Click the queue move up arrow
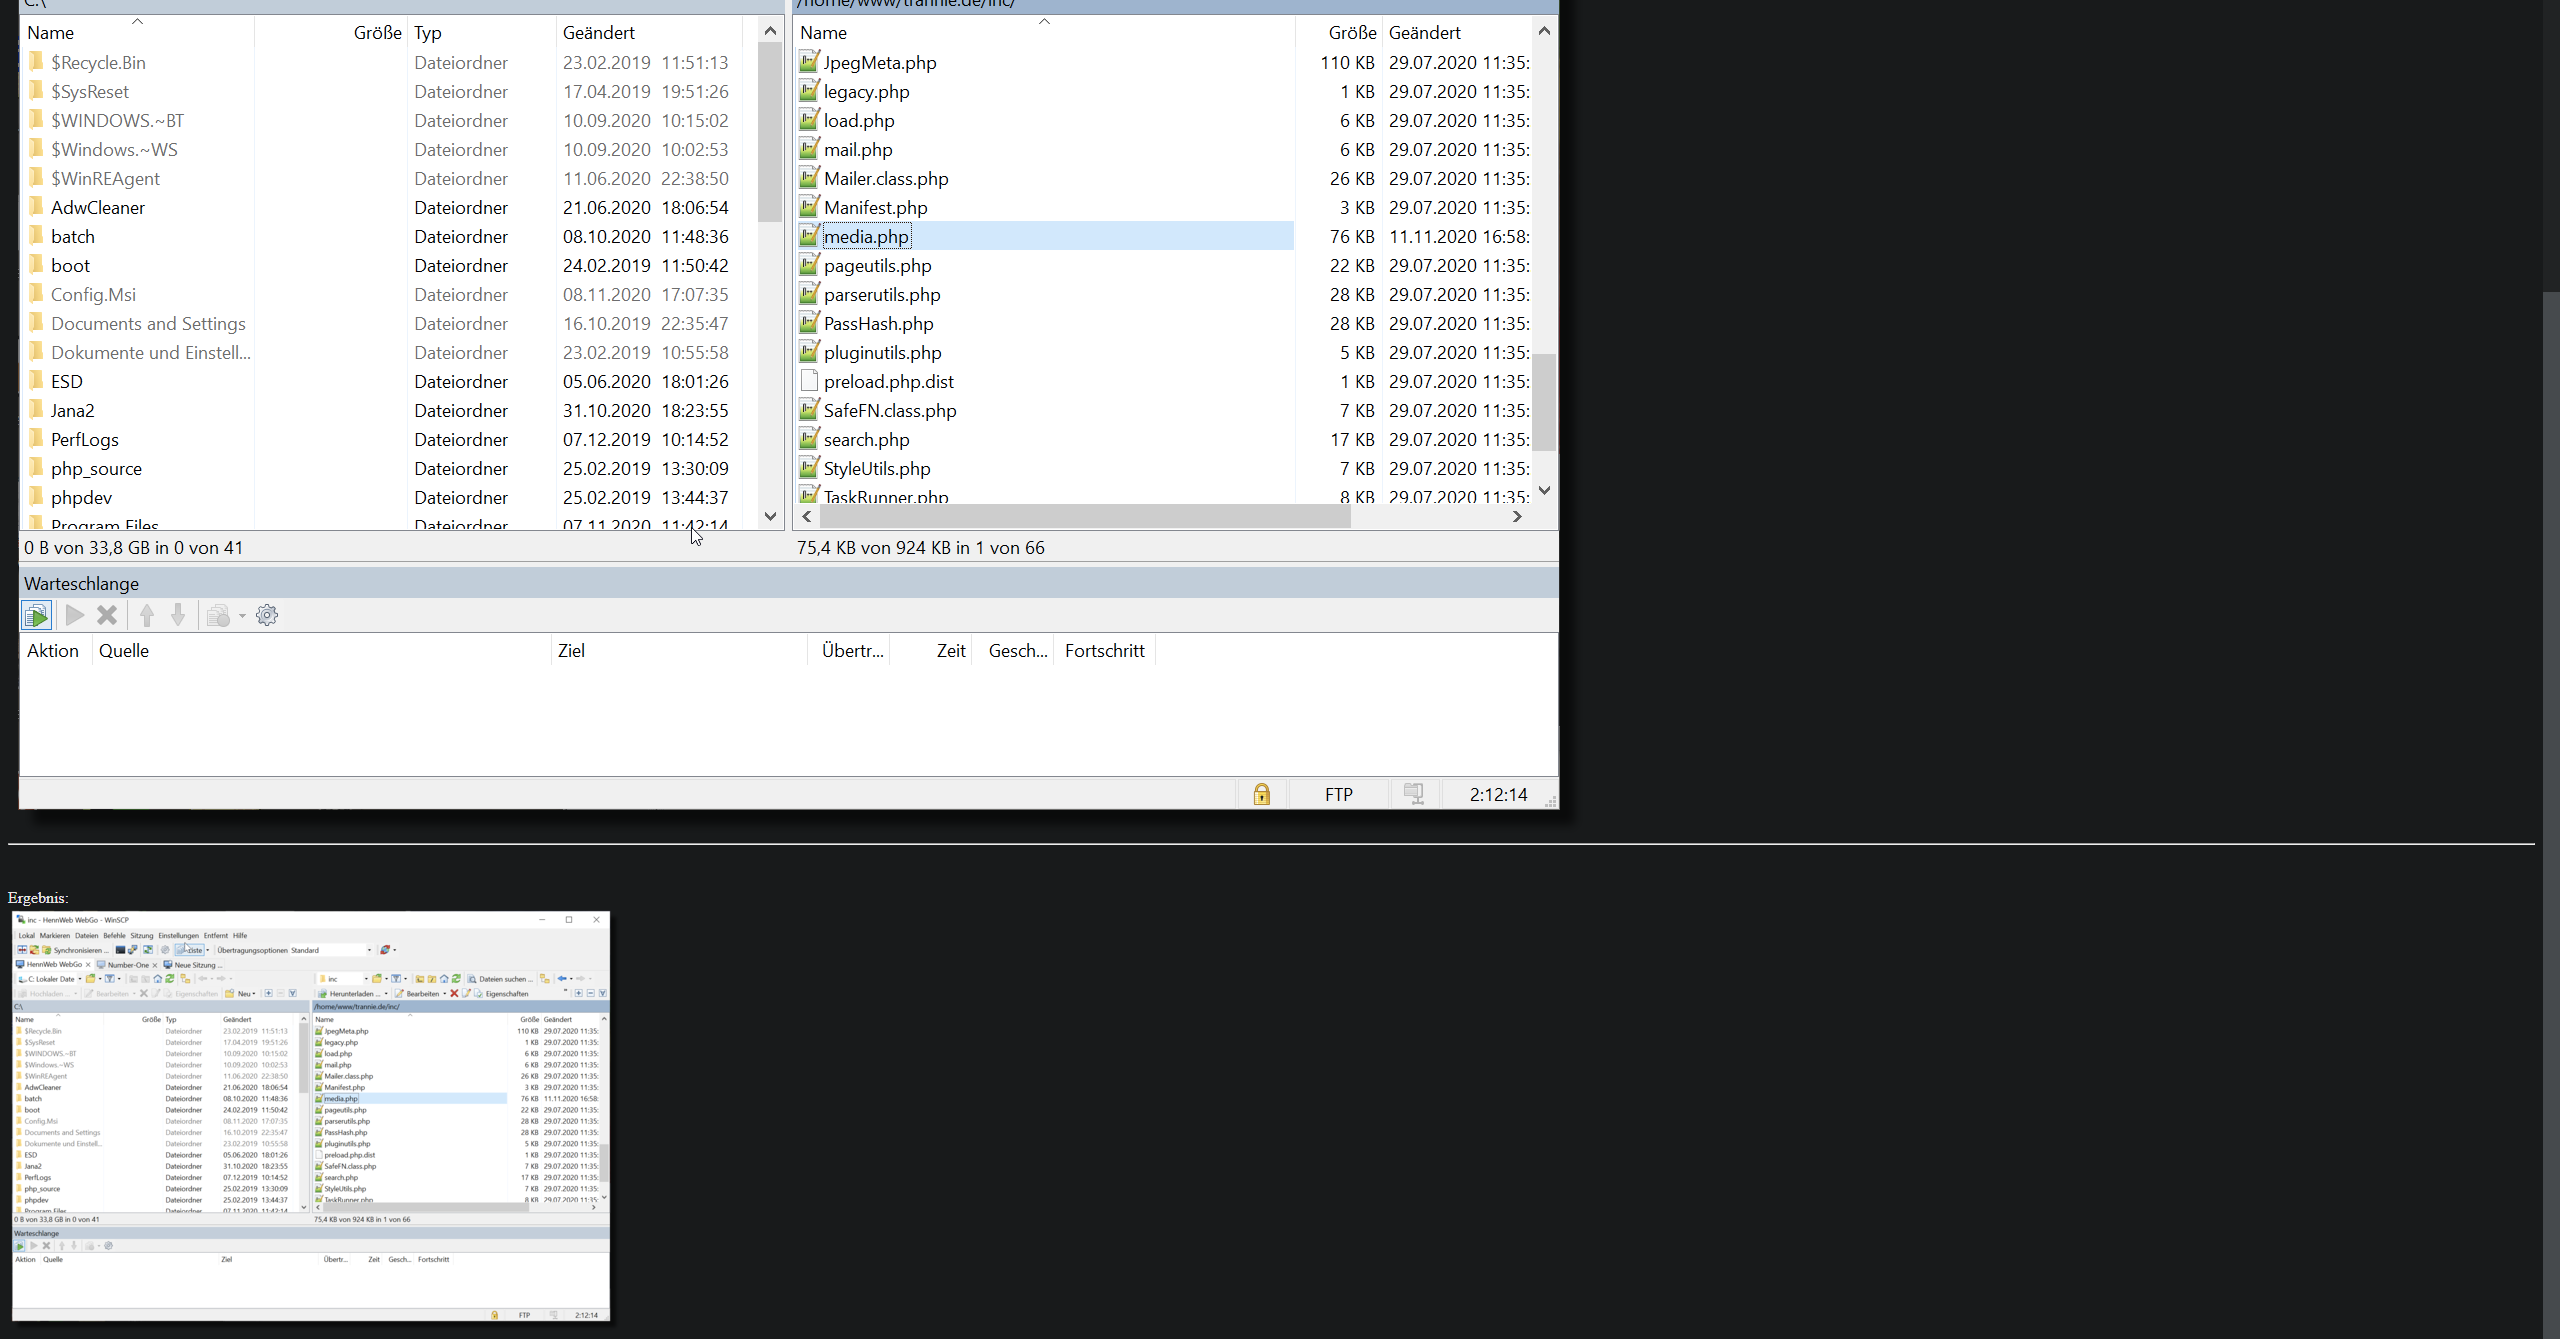2560x1339 pixels. (x=147, y=615)
